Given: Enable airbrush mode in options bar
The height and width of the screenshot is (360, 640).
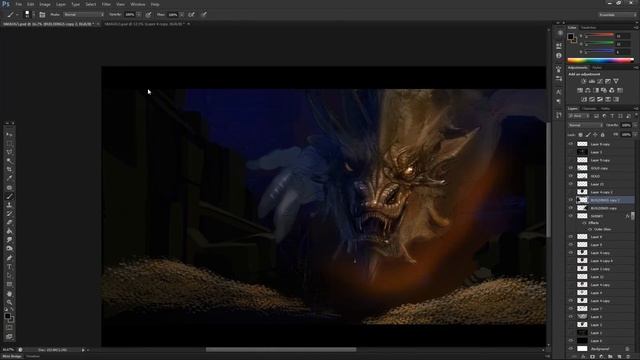Looking at the screenshot, I should (x=191, y=14).
